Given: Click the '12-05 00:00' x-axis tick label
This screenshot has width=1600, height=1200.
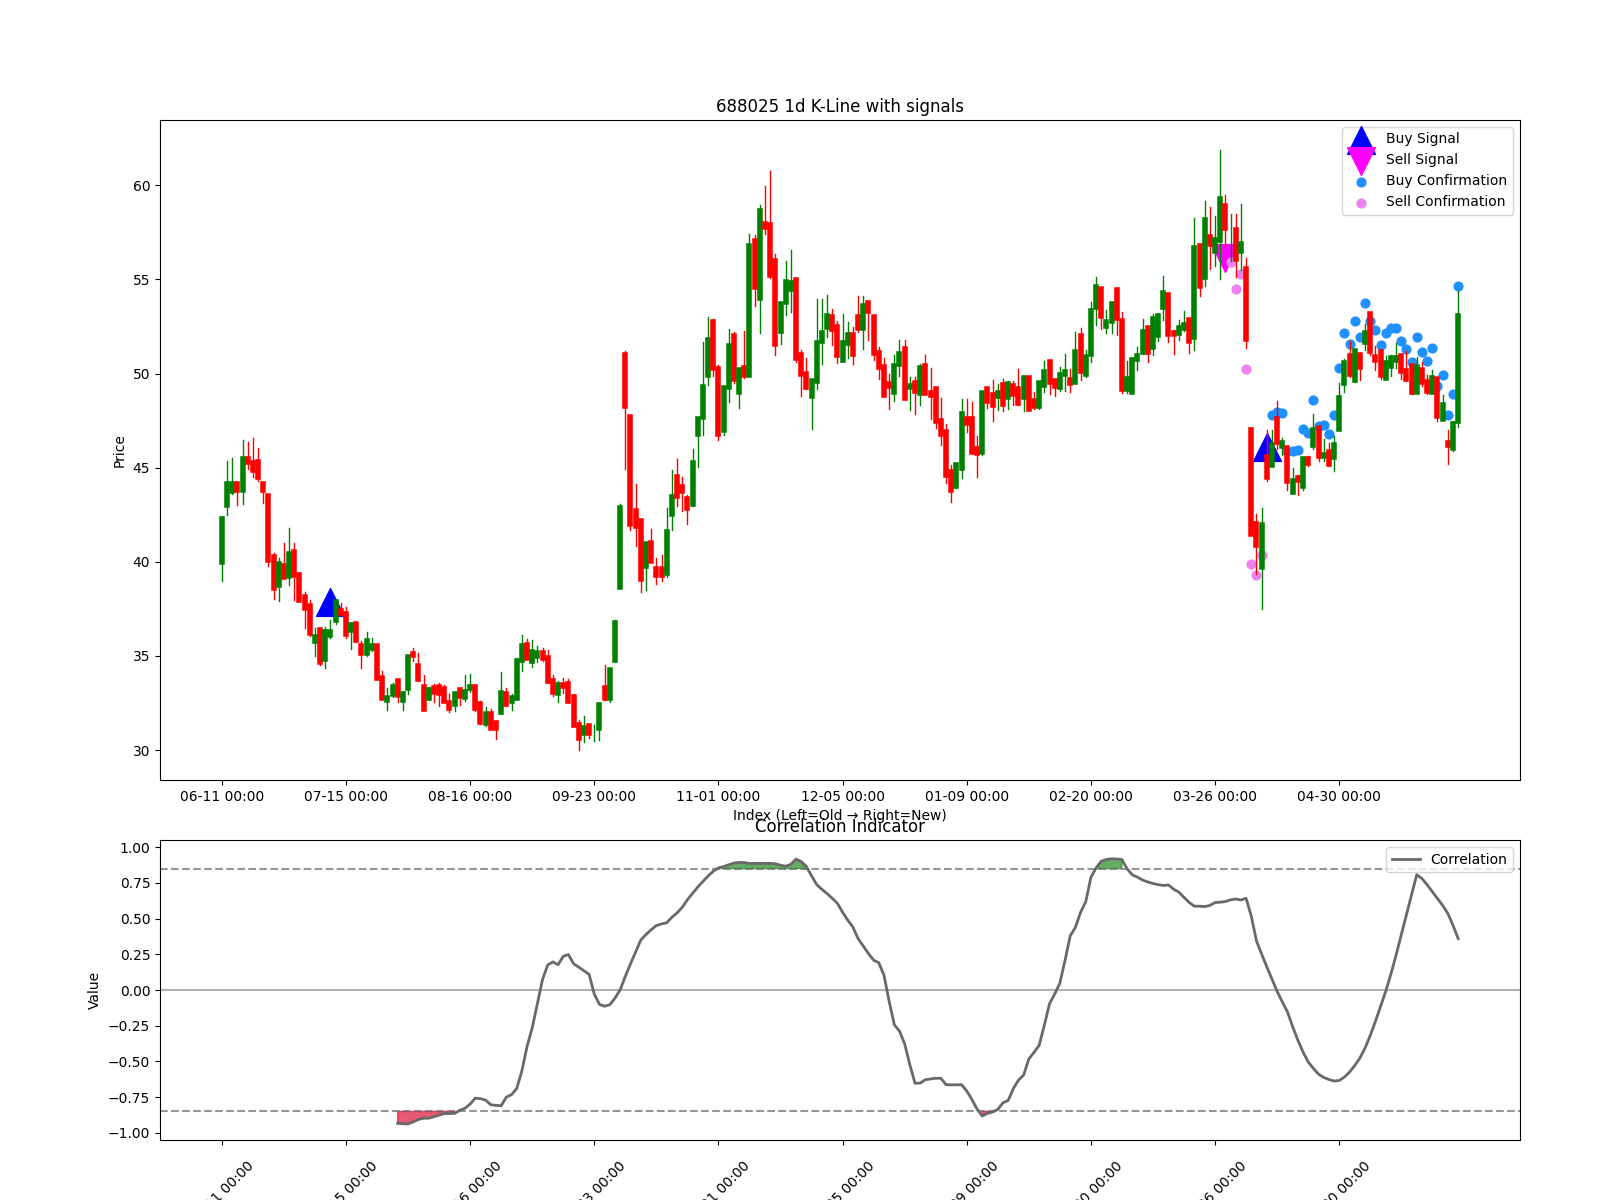Looking at the screenshot, I should pos(843,796).
